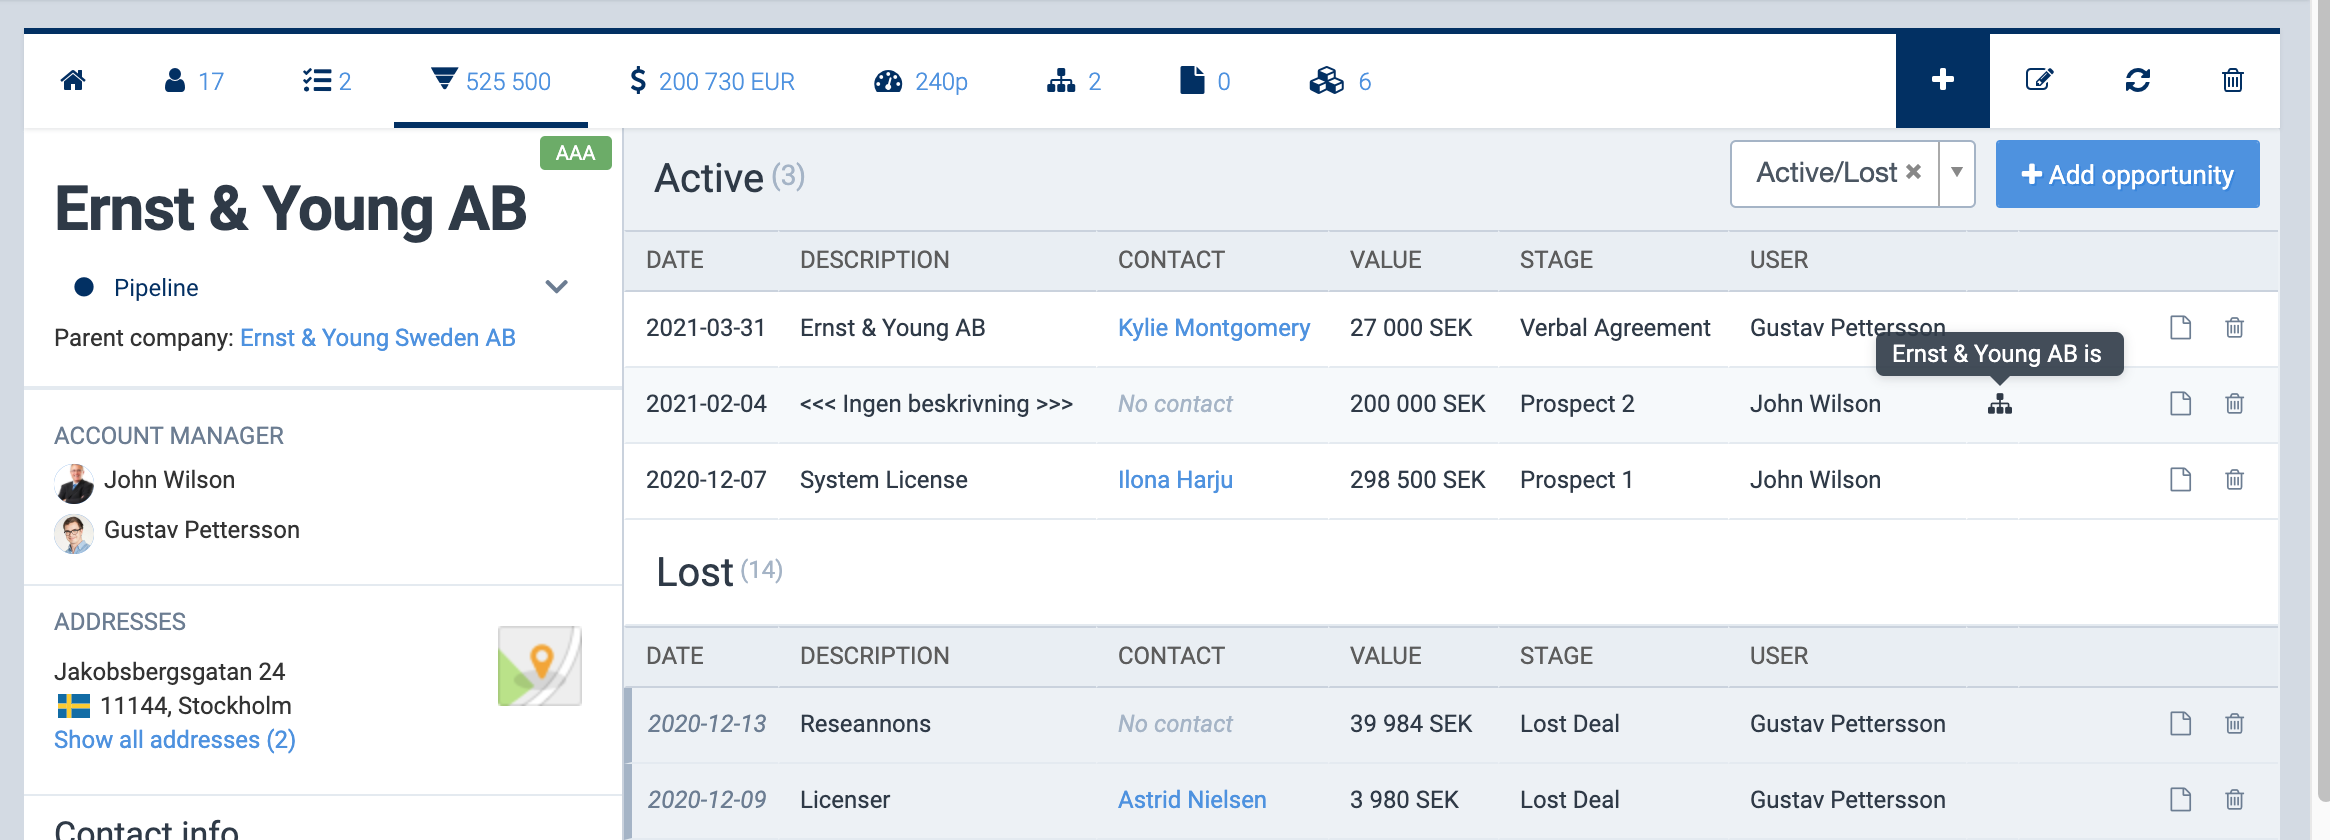Delete the Licenser lost opportunity

click(x=2235, y=800)
